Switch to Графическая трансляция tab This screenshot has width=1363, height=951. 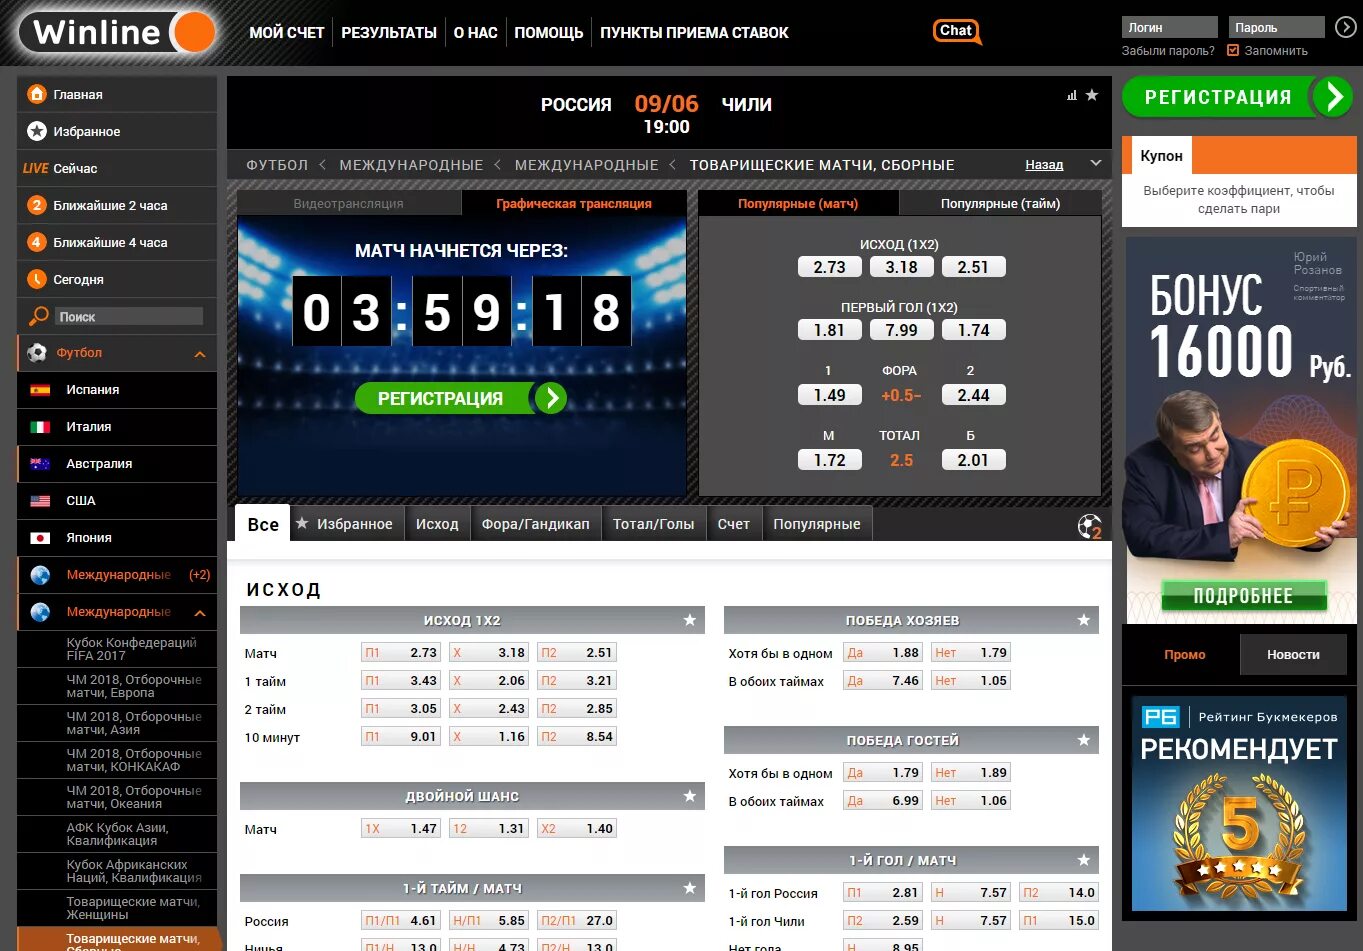click(x=574, y=203)
